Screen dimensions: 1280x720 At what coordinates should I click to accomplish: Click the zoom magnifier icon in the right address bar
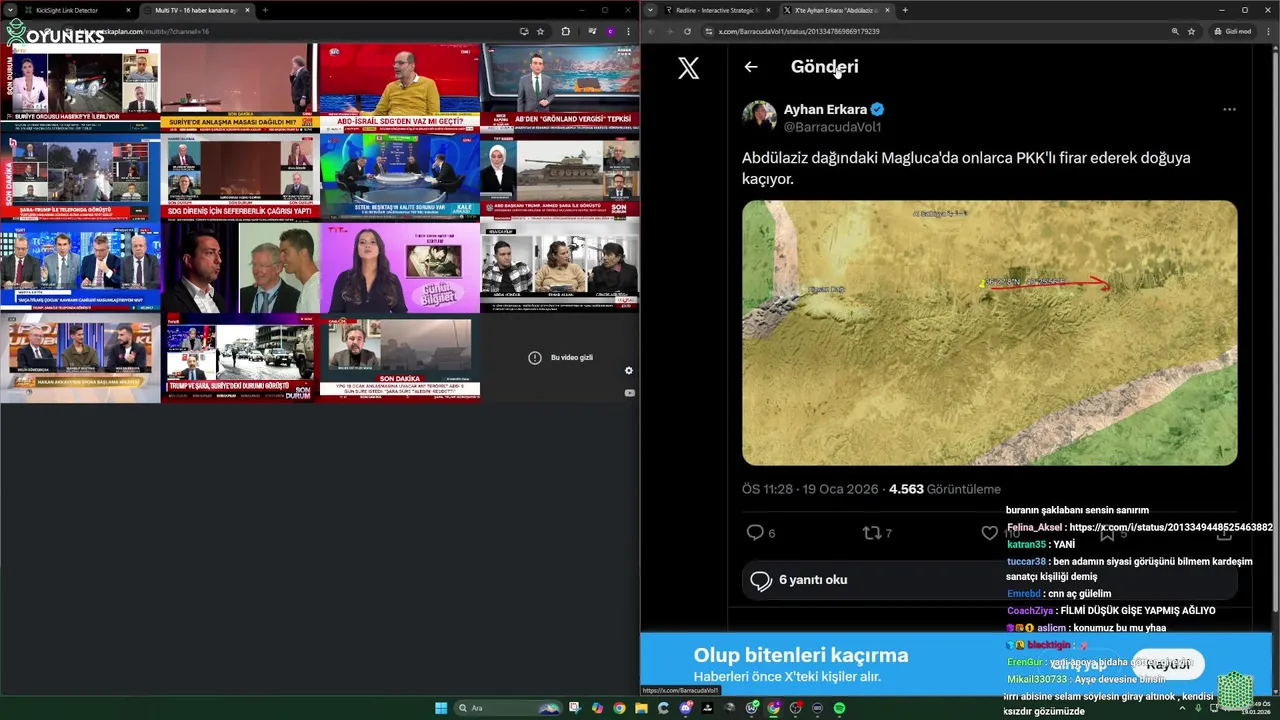point(1175,31)
